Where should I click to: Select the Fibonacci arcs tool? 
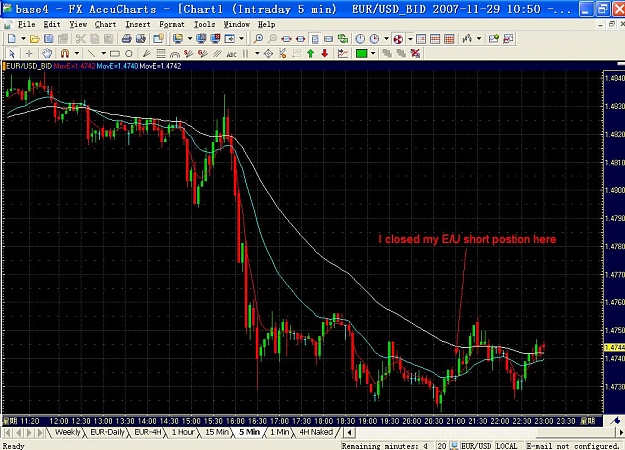175,53
